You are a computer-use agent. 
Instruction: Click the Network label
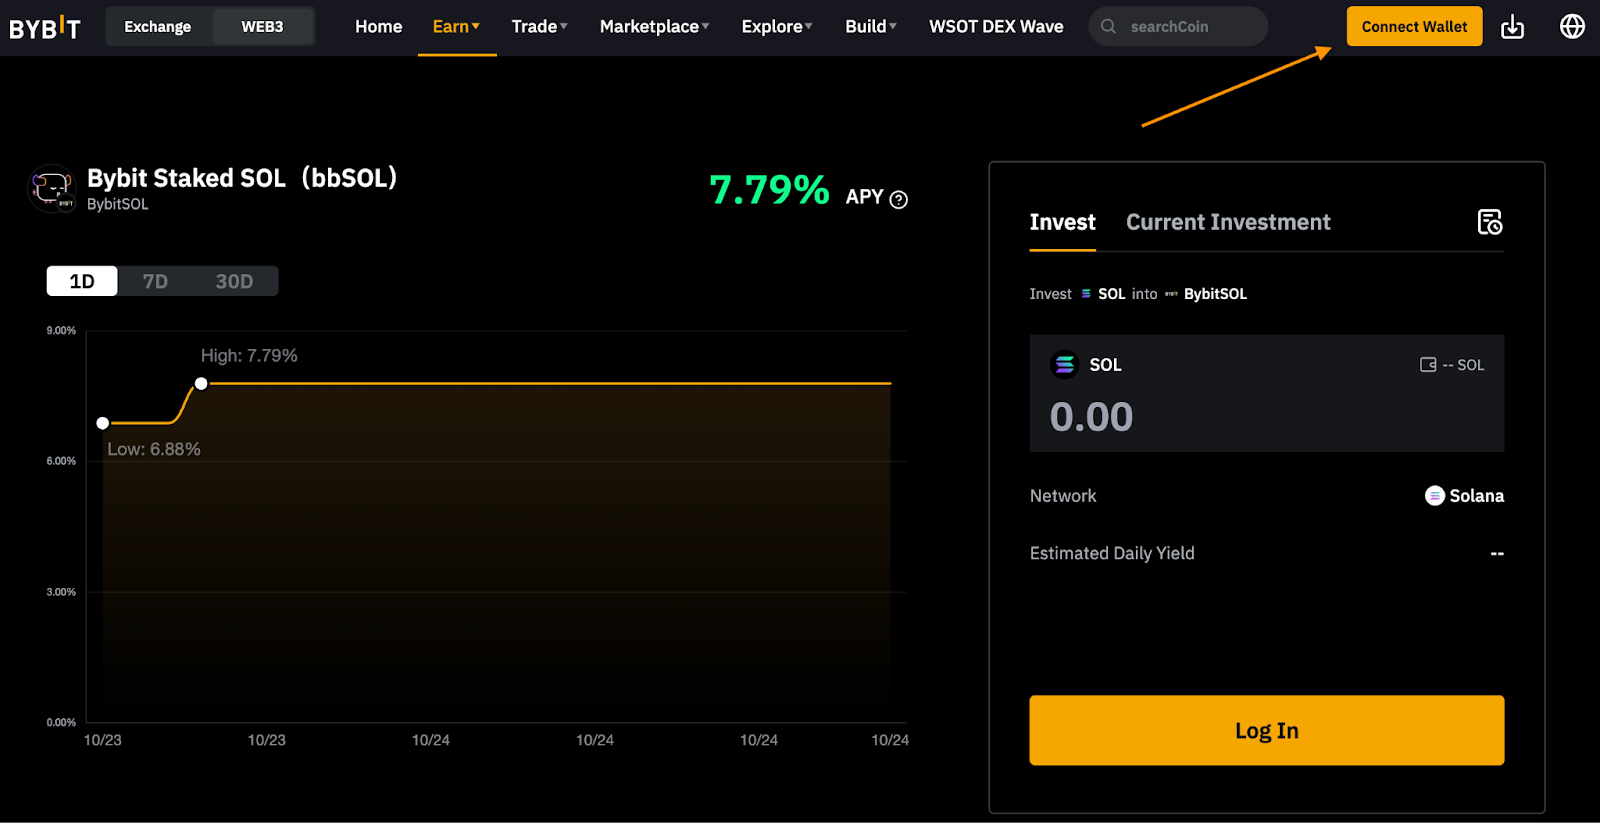[1063, 496]
